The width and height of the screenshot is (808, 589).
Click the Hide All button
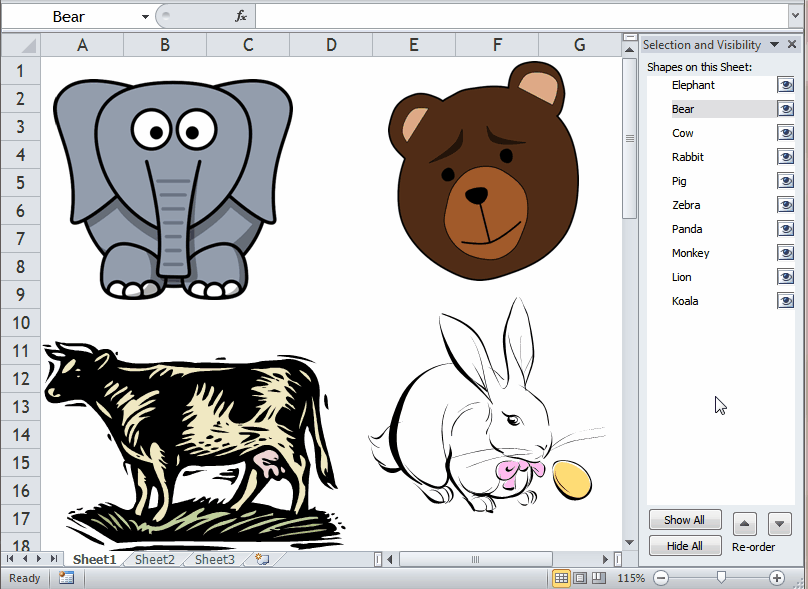tap(685, 546)
